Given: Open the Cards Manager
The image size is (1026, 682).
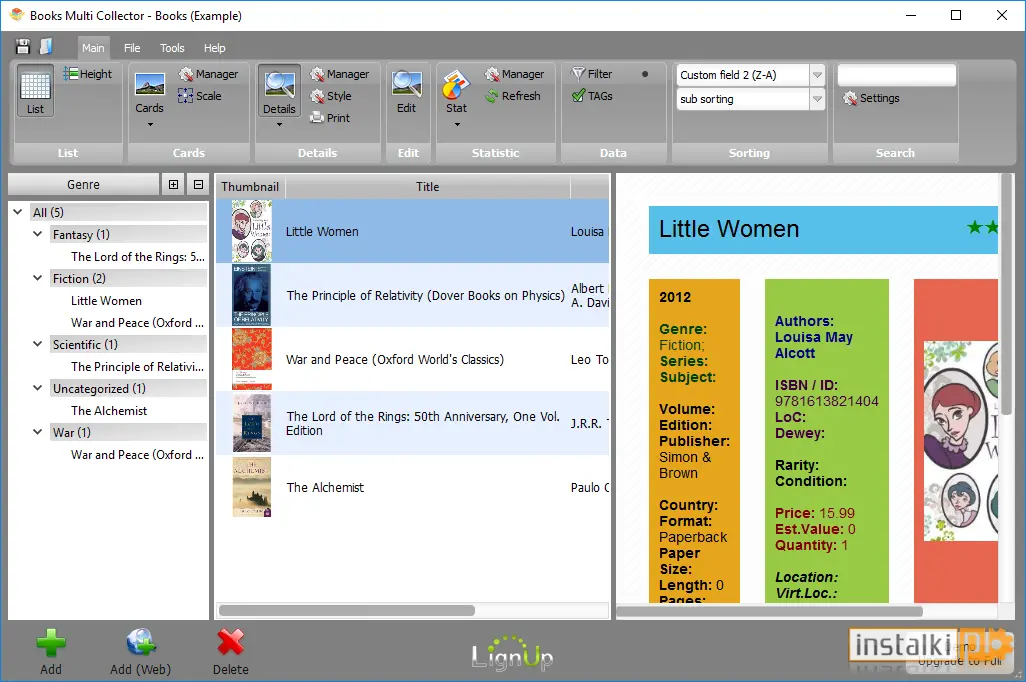Looking at the screenshot, I should [209, 74].
